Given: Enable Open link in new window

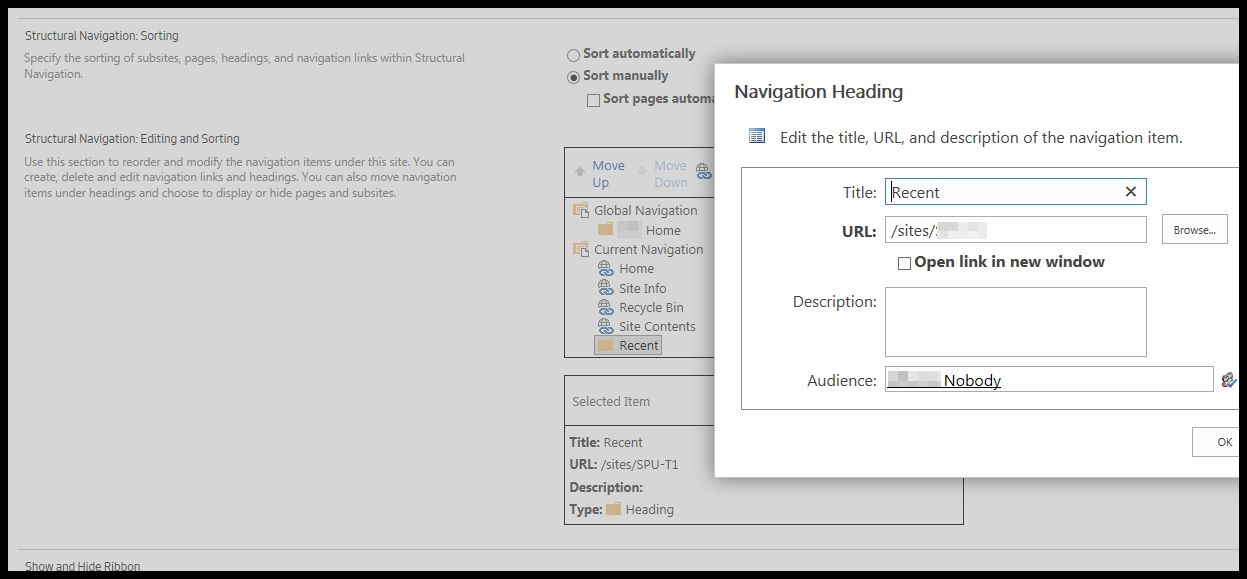Looking at the screenshot, I should coord(904,262).
